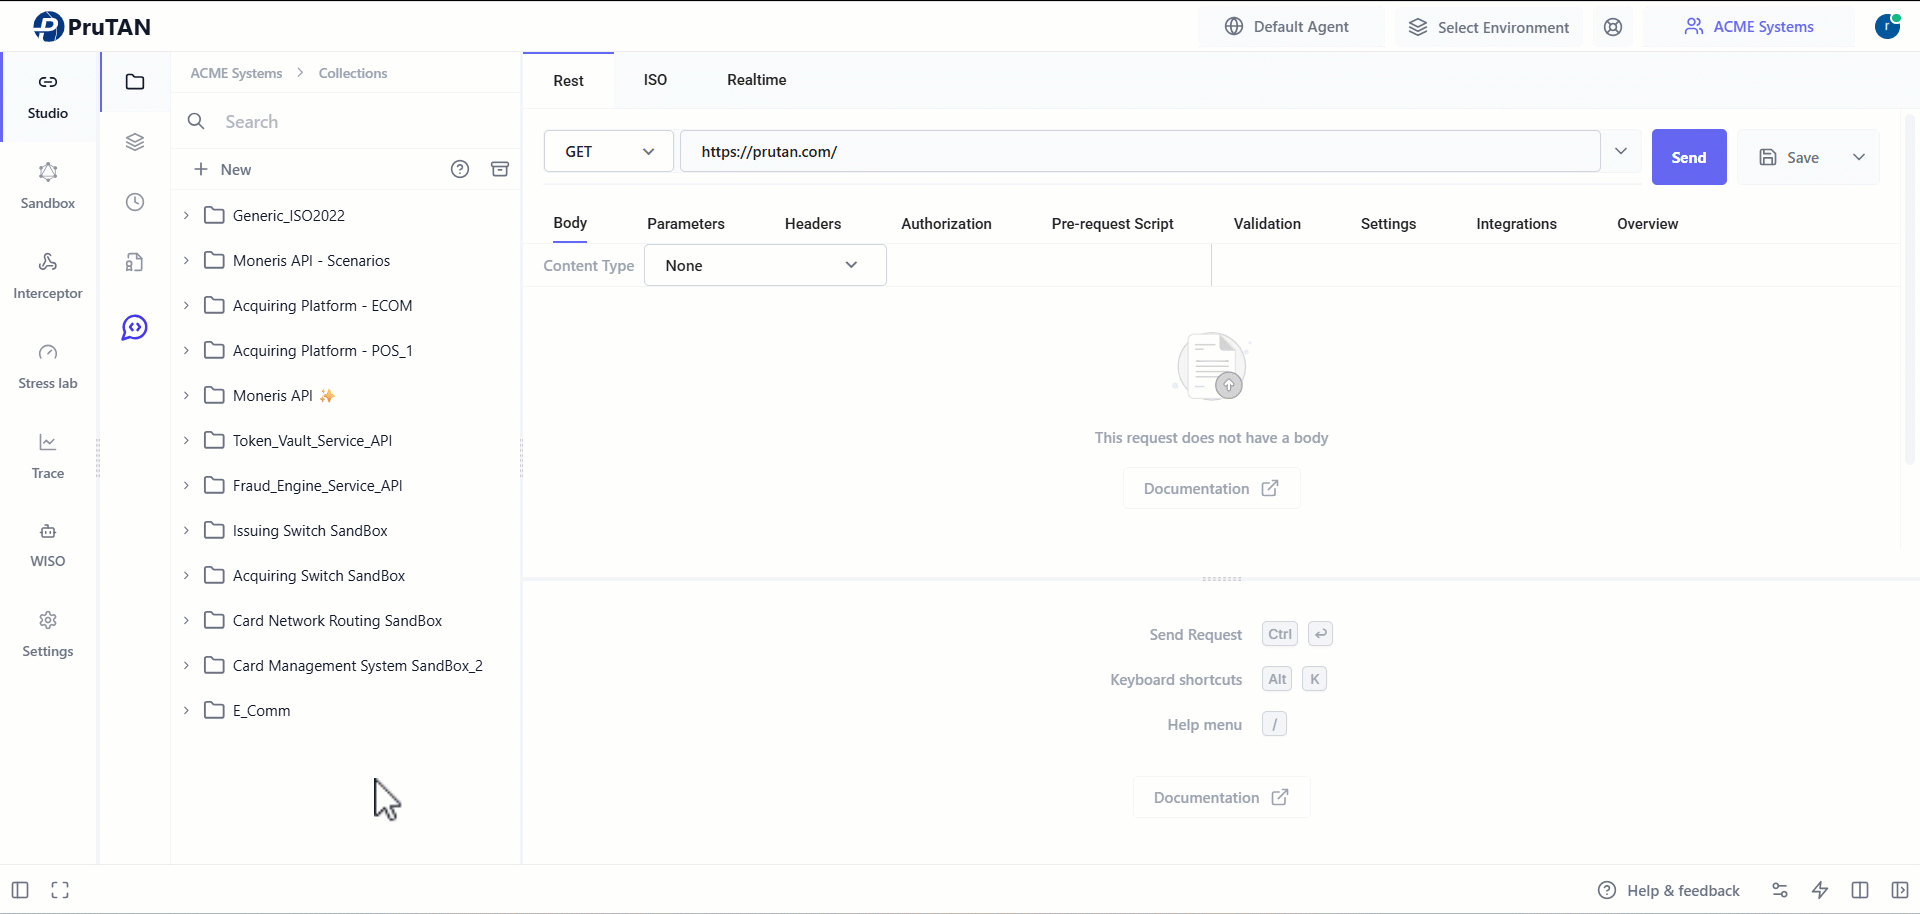This screenshot has height=914, width=1920.
Task: Open the Integrations tab
Action: click(1517, 224)
